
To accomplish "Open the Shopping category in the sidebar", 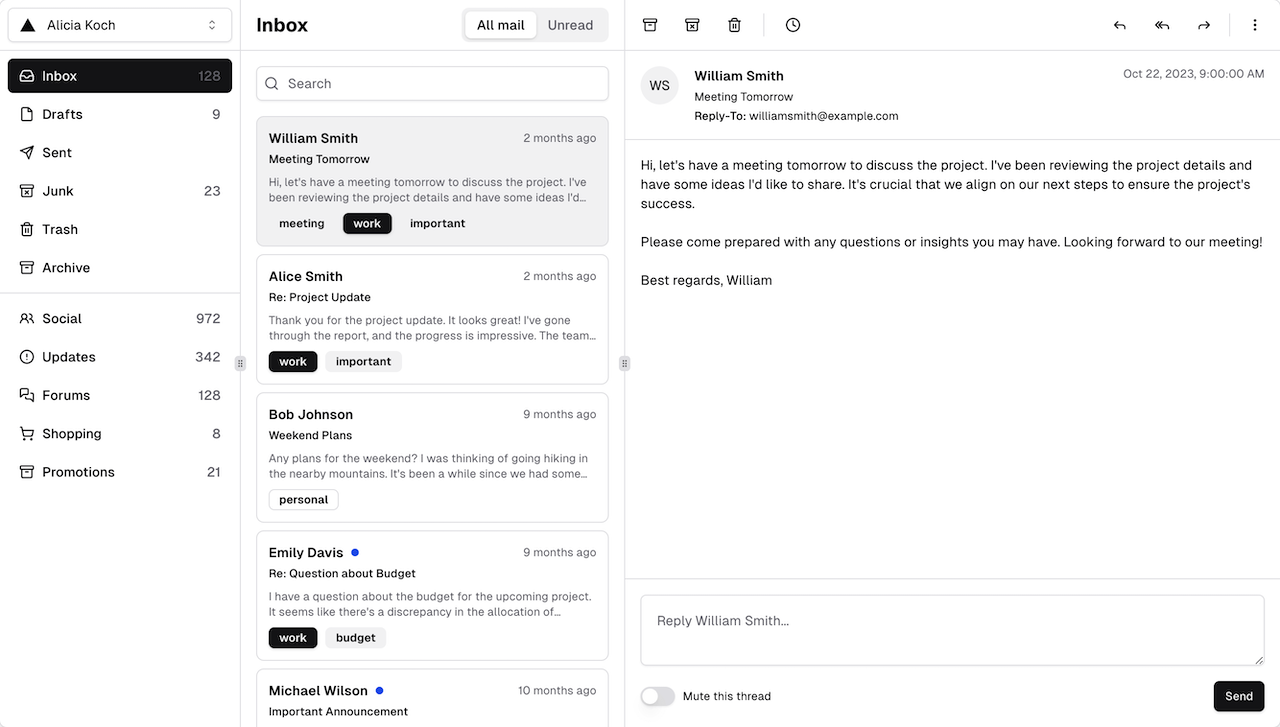I will point(72,433).
